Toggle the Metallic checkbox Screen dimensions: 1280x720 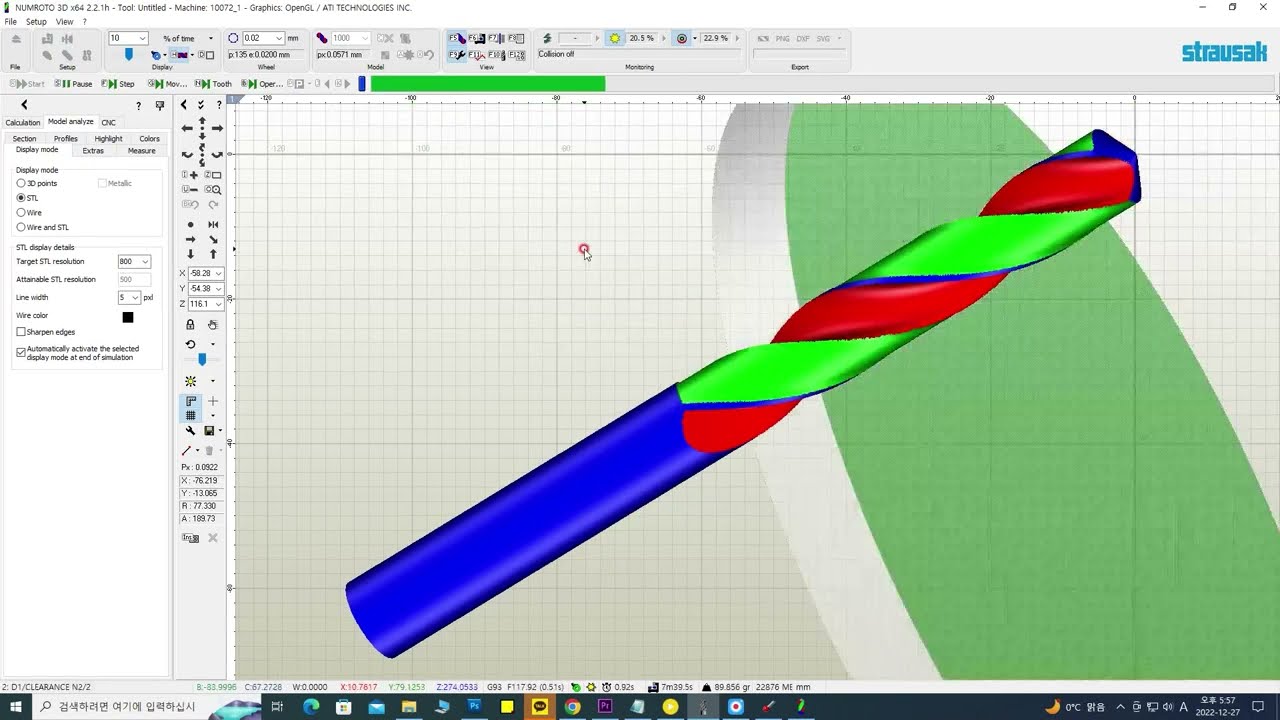(x=102, y=184)
